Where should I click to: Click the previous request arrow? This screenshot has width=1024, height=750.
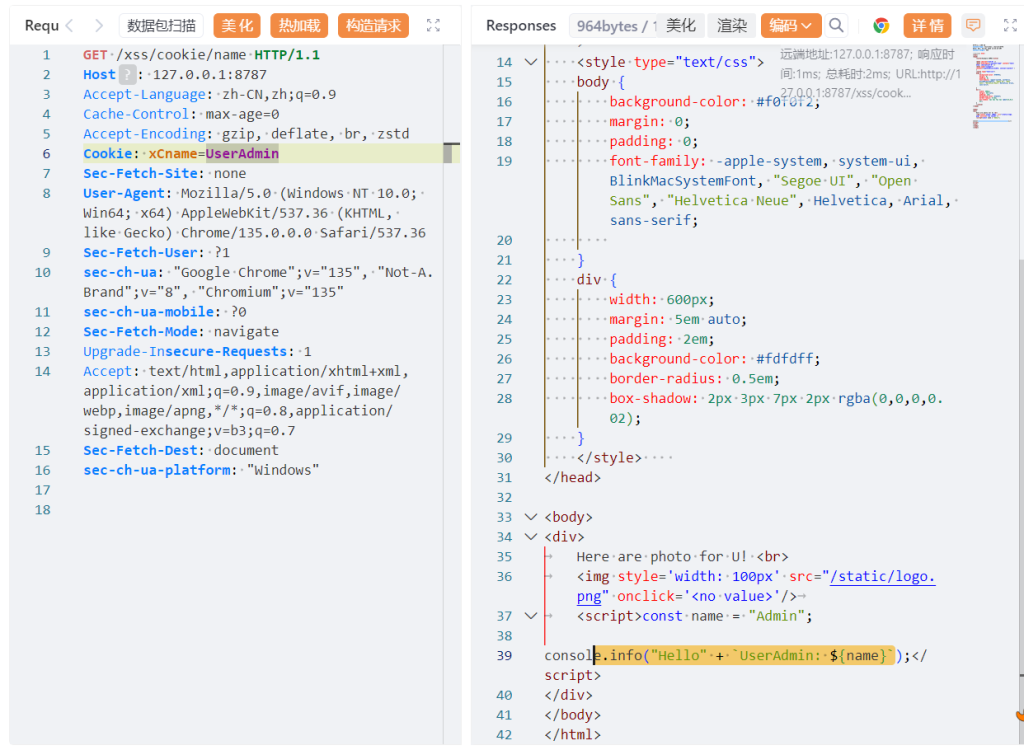[x=70, y=25]
